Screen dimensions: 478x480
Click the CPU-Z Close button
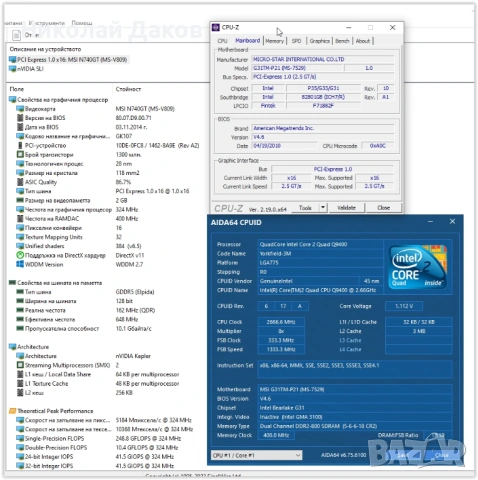point(383,207)
